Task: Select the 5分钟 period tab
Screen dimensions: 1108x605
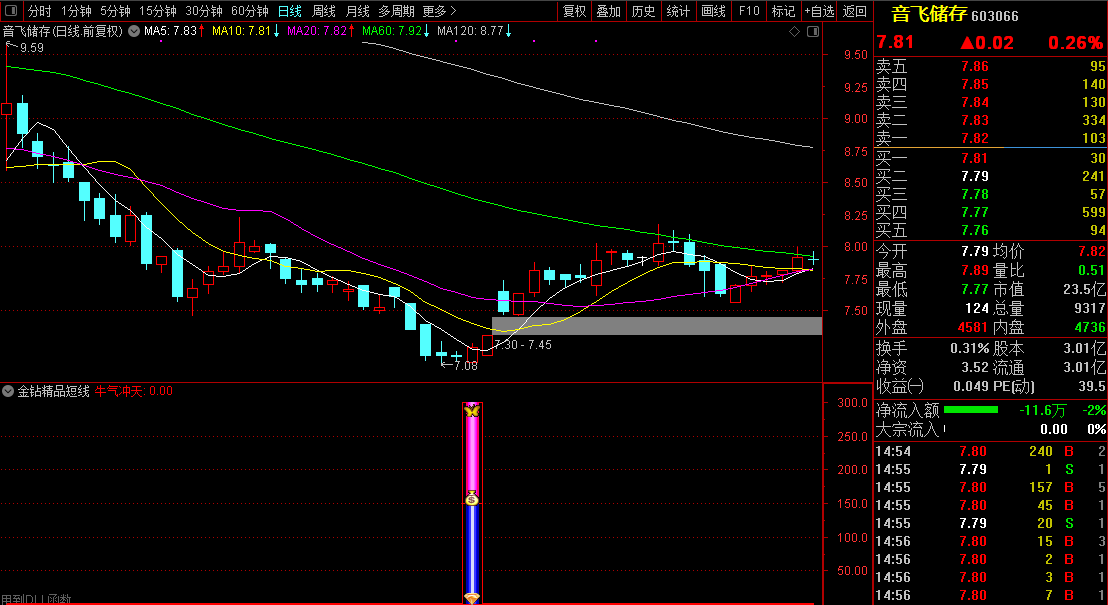Action: coord(114,11)
